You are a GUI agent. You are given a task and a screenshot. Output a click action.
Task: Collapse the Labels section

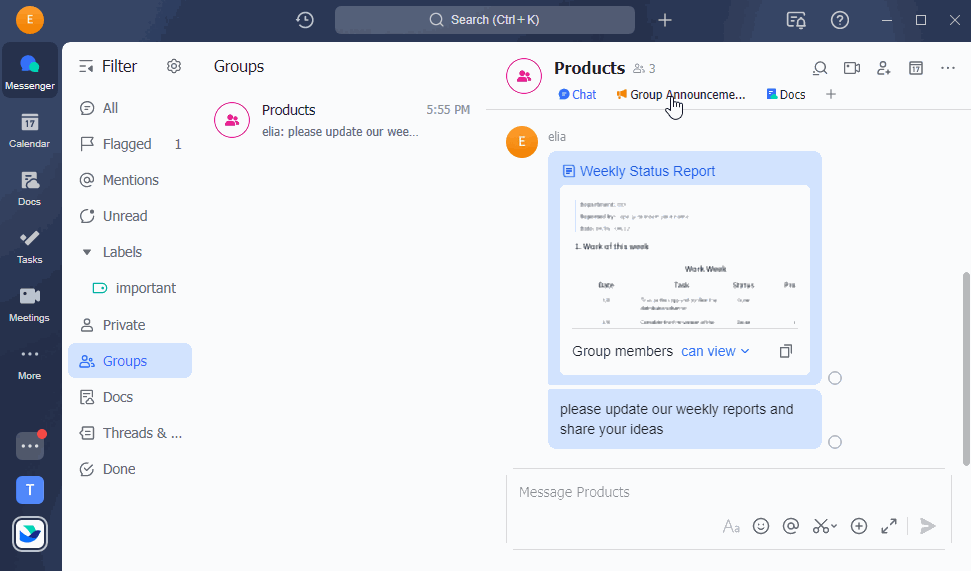87,252
